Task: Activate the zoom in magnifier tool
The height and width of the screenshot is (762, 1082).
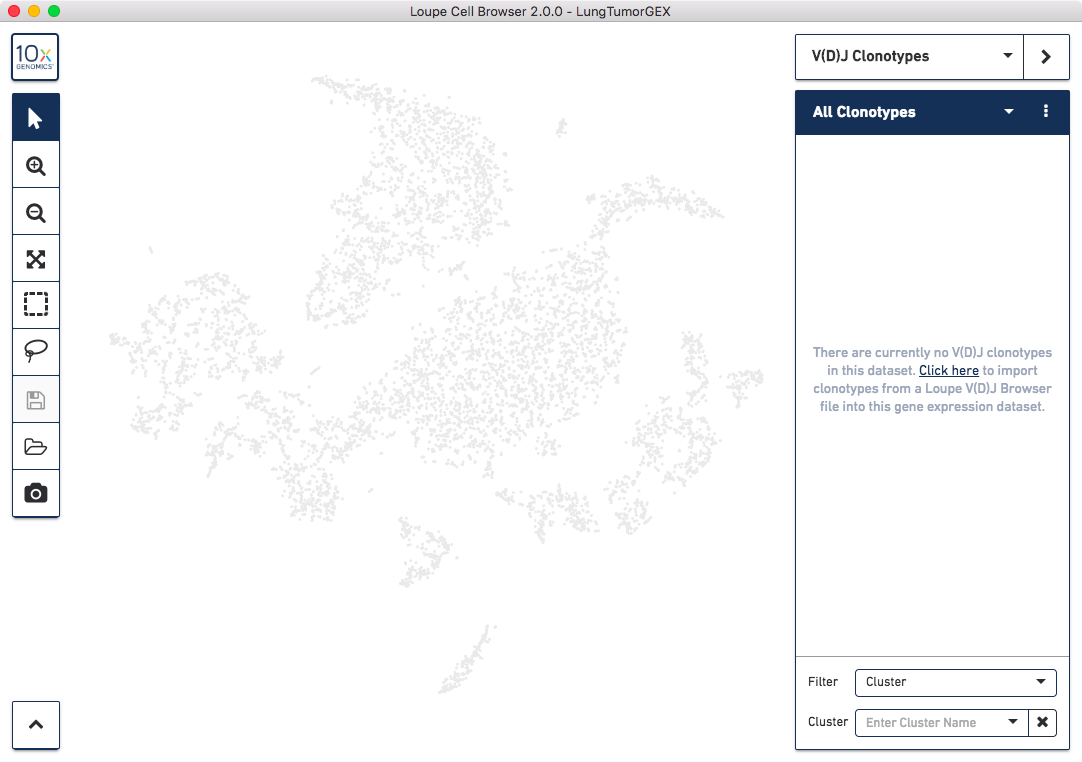Action: [36, 166]
